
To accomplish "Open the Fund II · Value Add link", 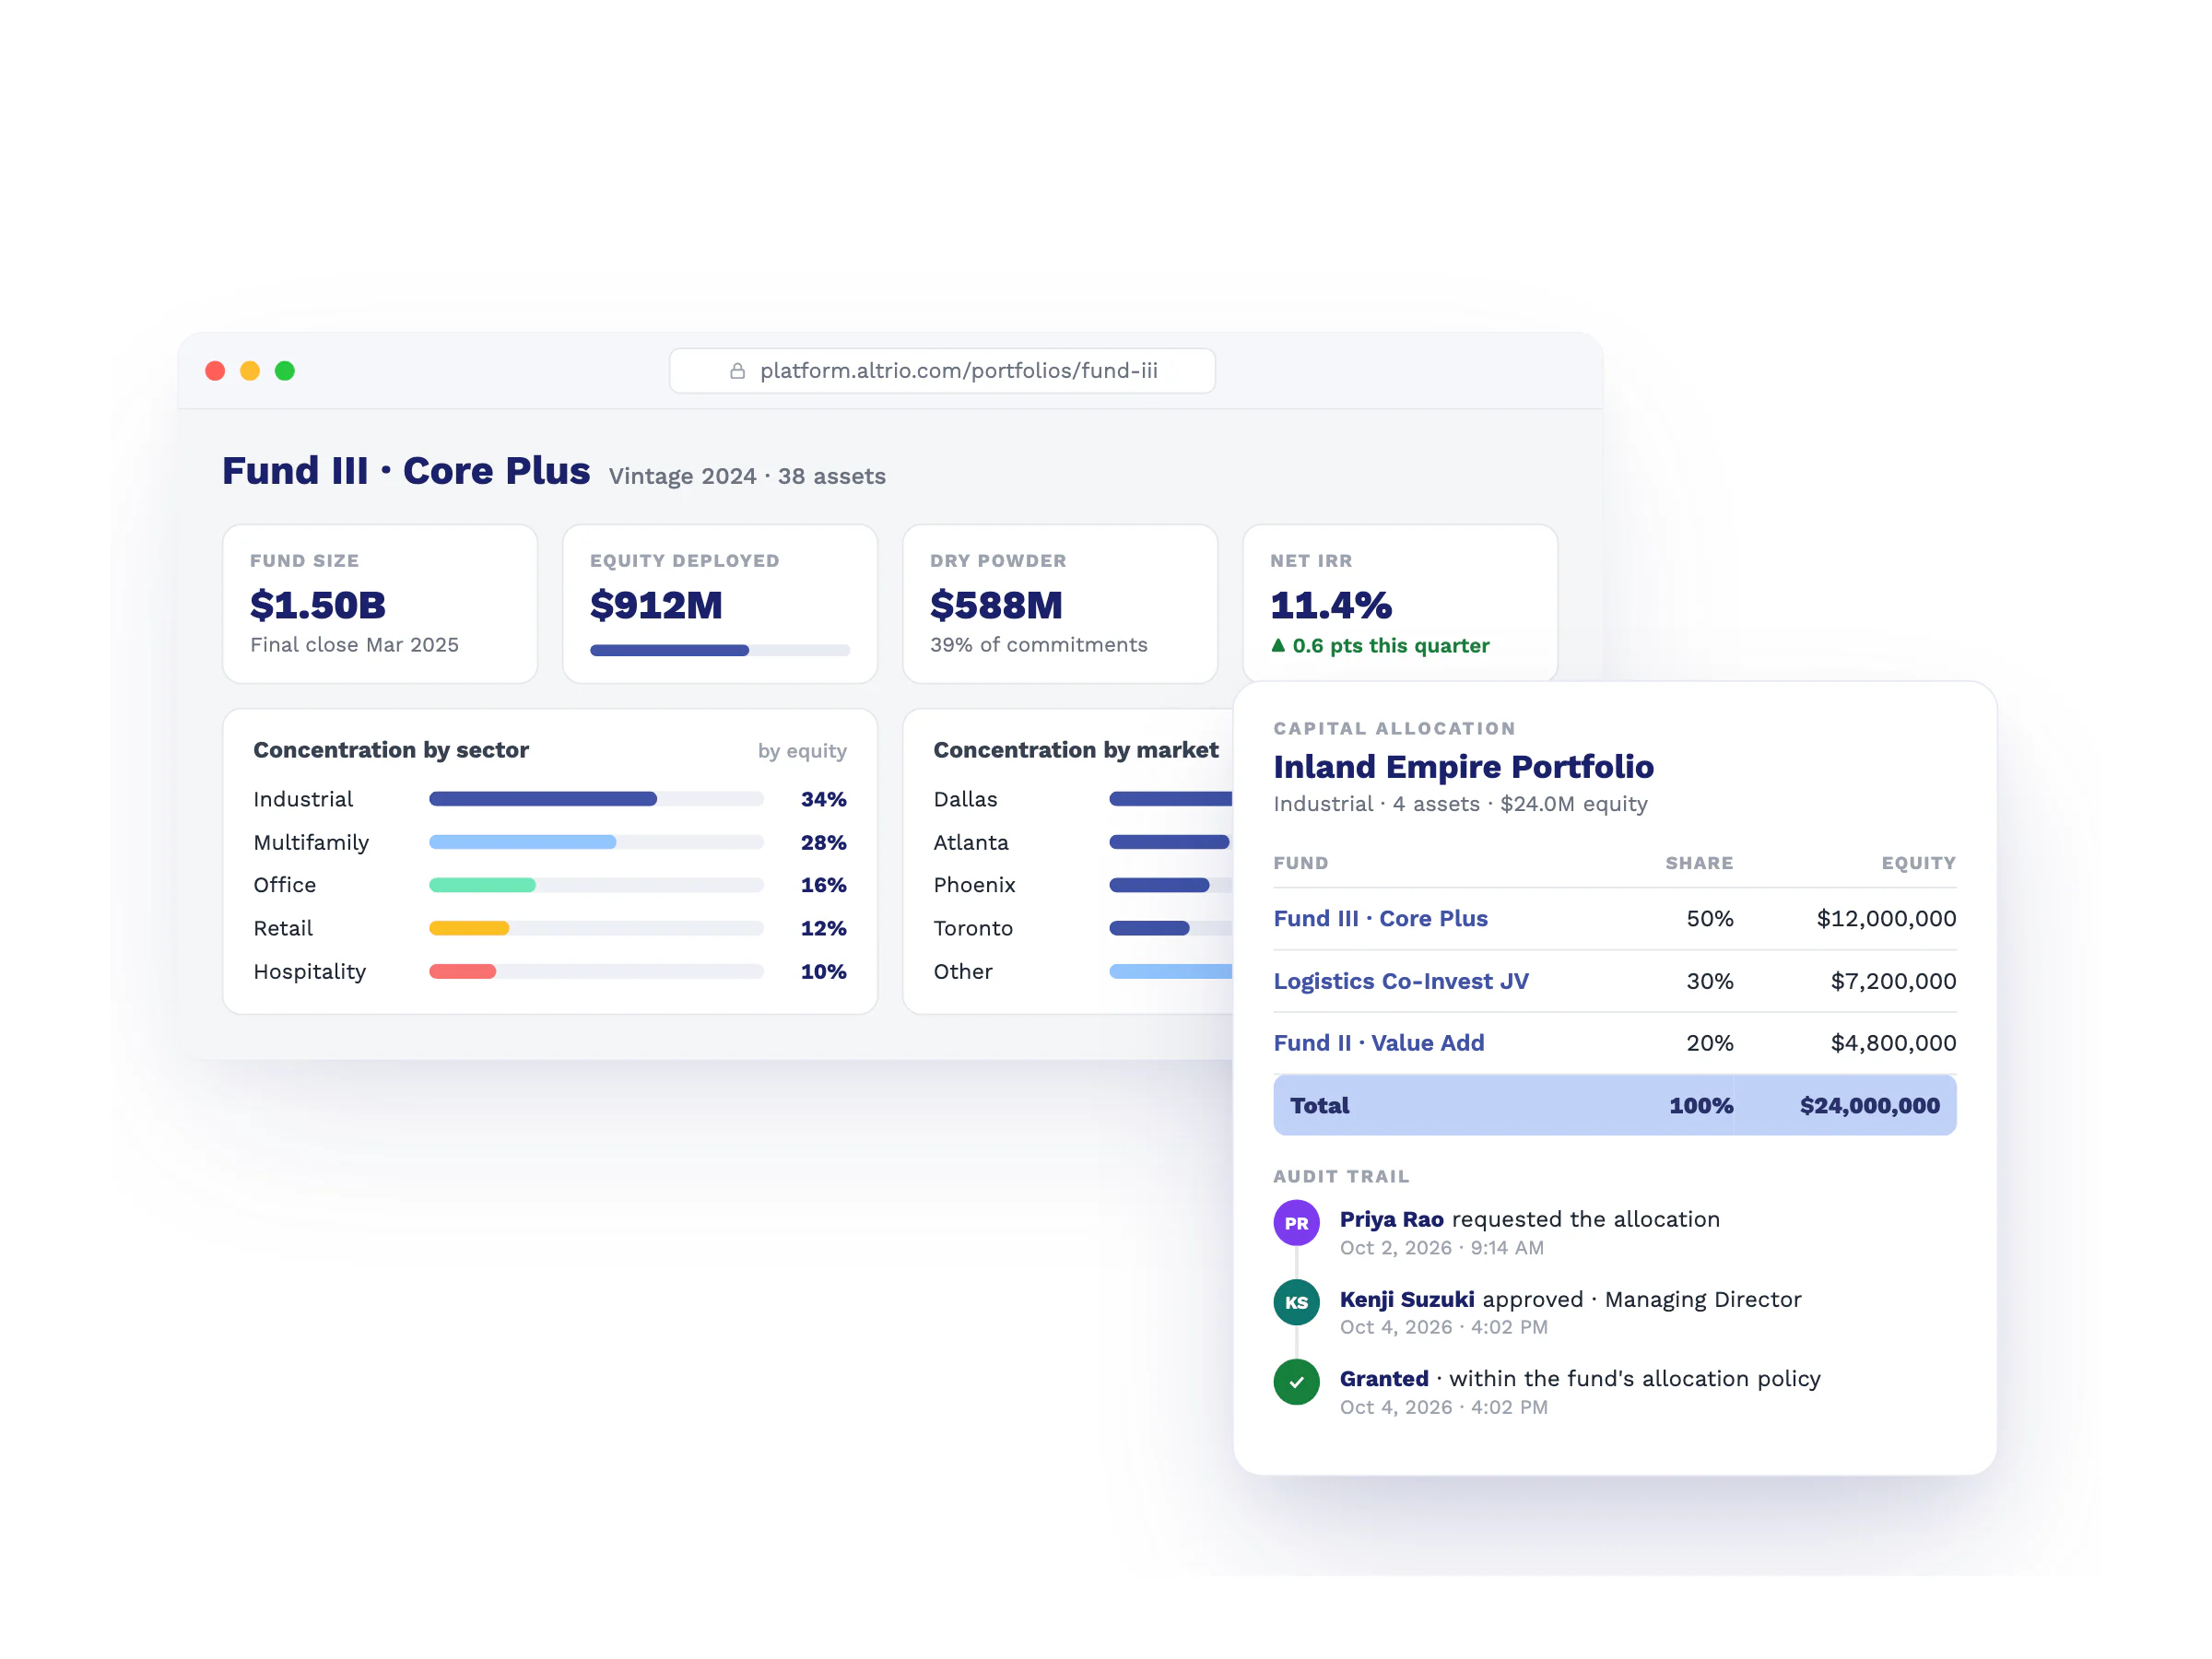I will 1378,1043.
